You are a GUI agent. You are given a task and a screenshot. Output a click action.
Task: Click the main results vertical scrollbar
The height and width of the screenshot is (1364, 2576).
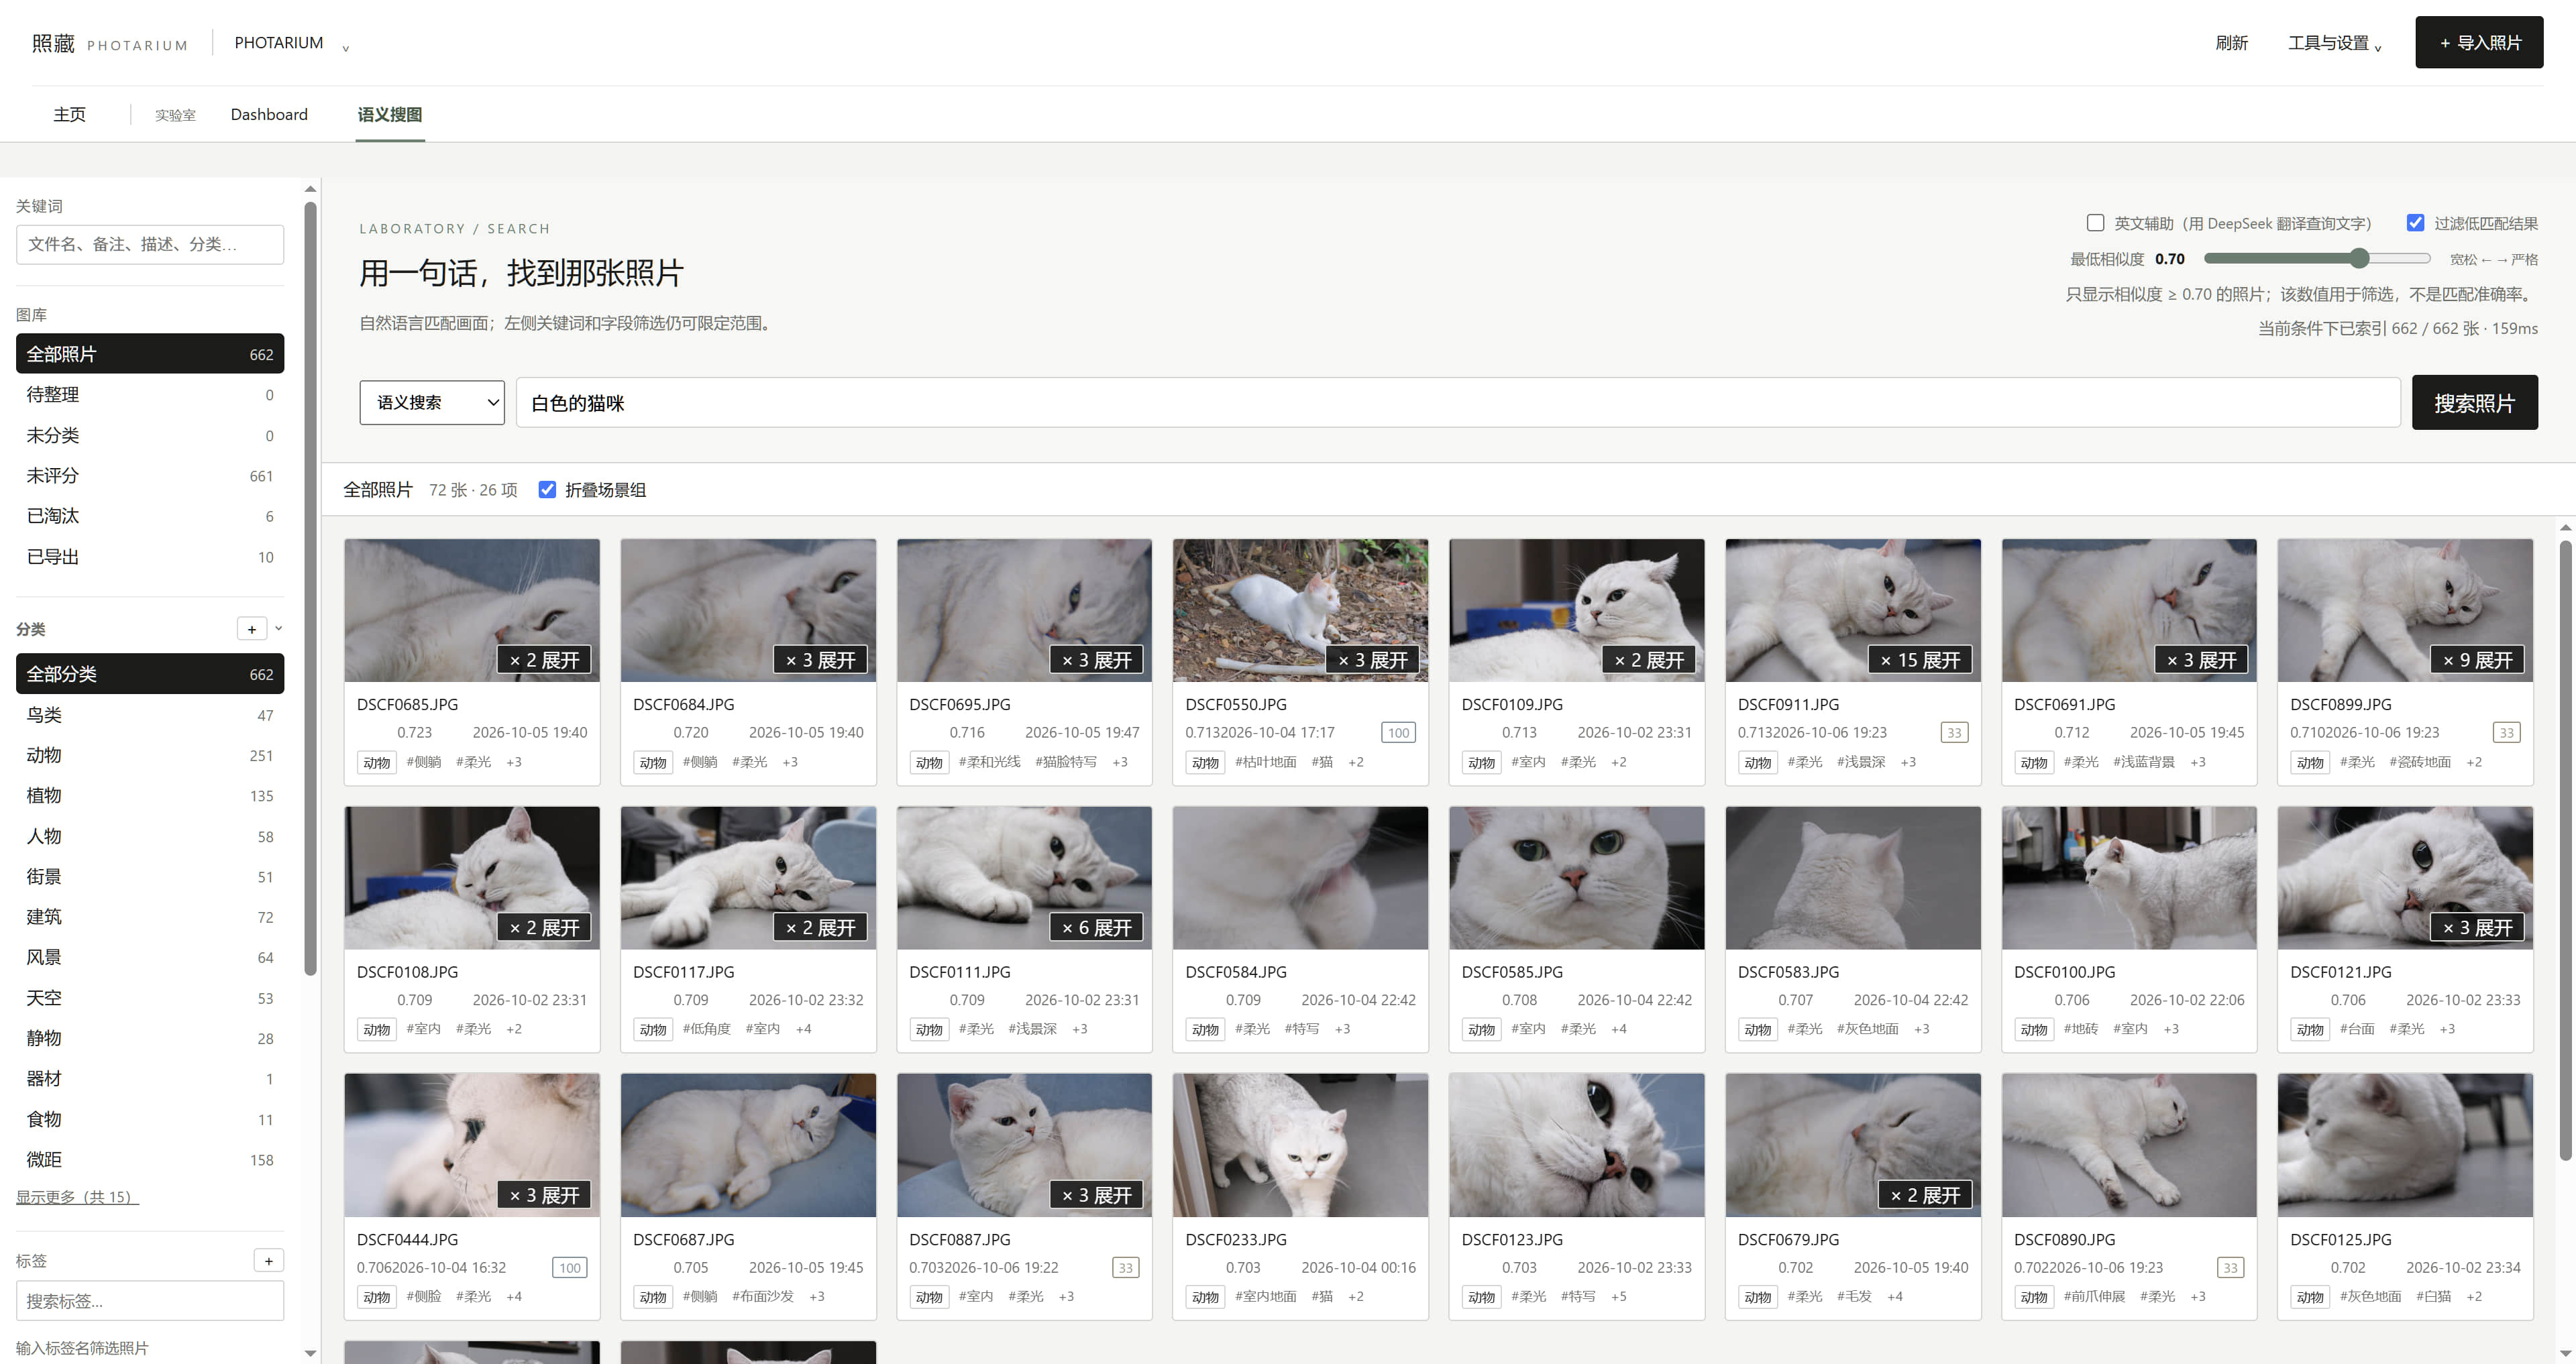pos(2566,850)
